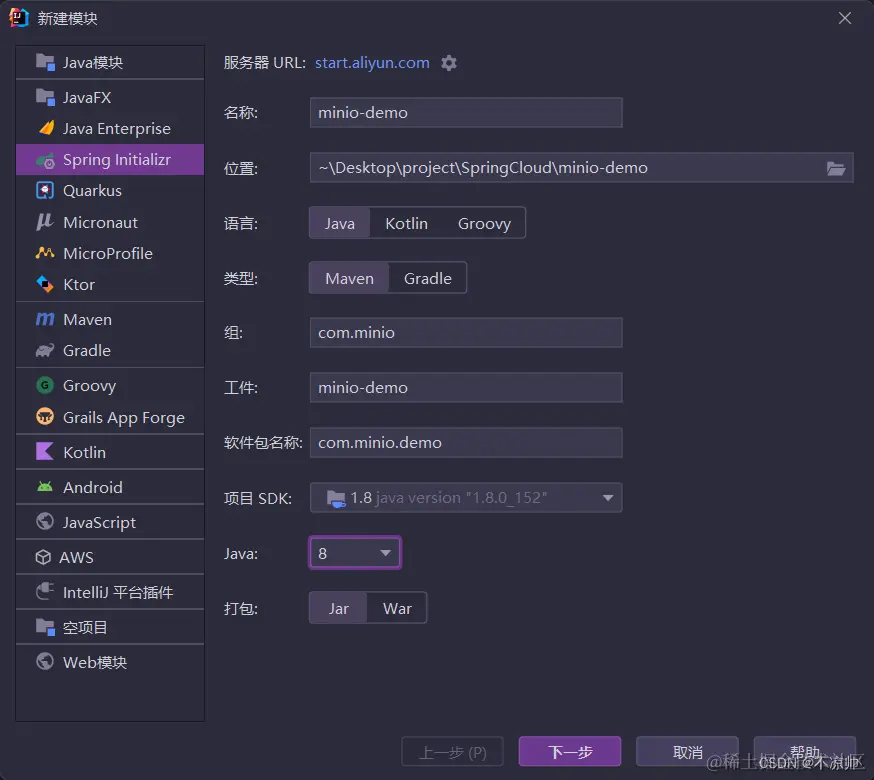Choose the Groovy G icon
Viewport: 874px width, 780px height.
point(45,385)
